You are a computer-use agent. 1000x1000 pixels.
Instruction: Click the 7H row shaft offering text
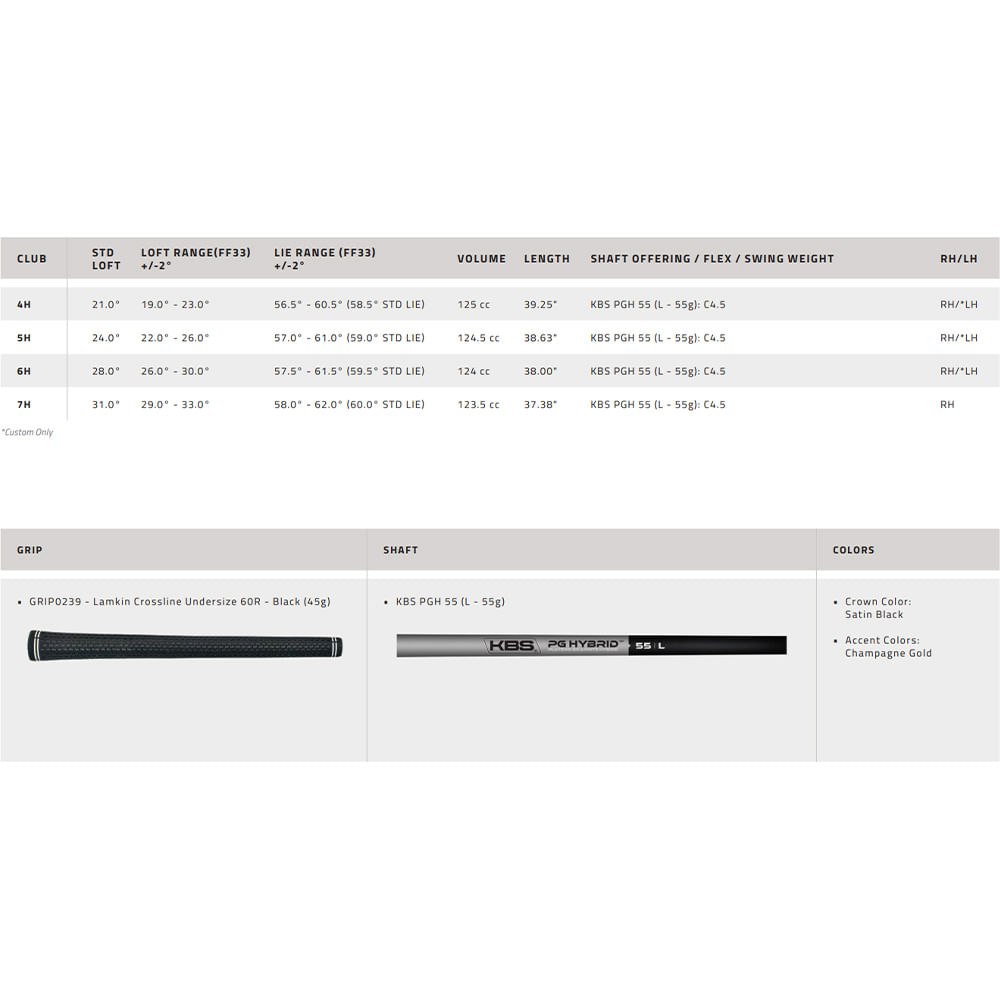pos(658,404)
